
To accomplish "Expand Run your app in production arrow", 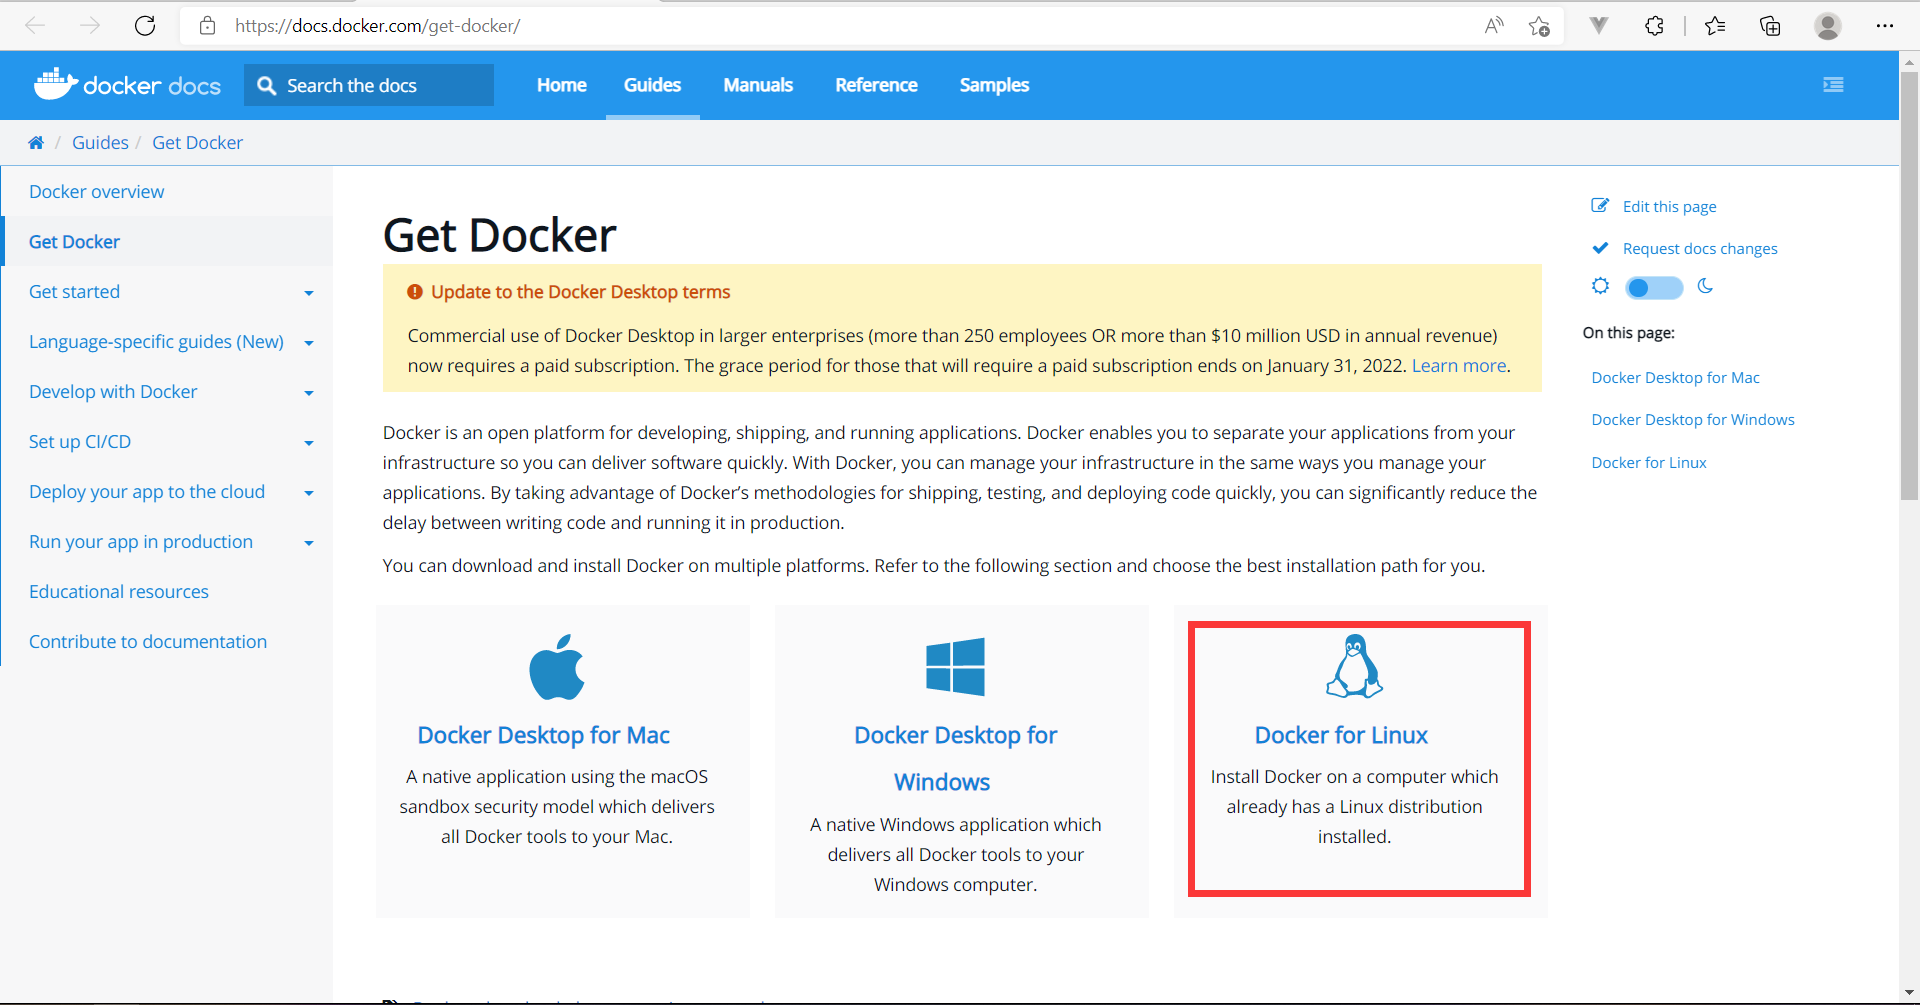I will coord(309,543).
